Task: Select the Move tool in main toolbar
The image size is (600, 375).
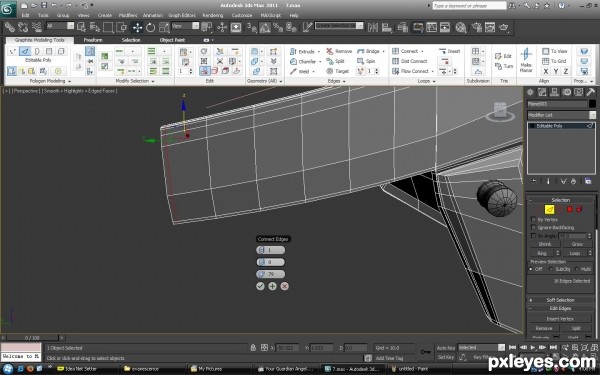Action: point(137,28)
